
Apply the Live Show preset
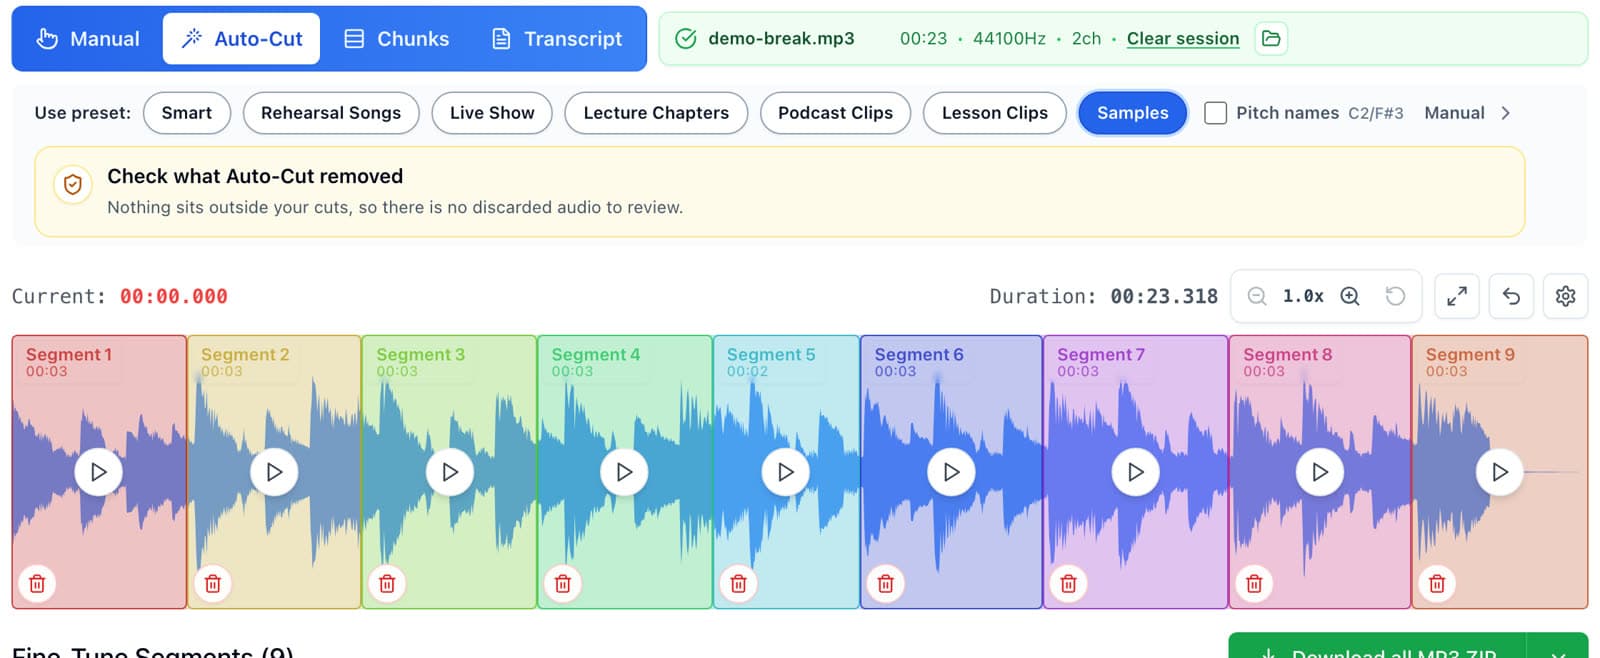pos(492,113)
